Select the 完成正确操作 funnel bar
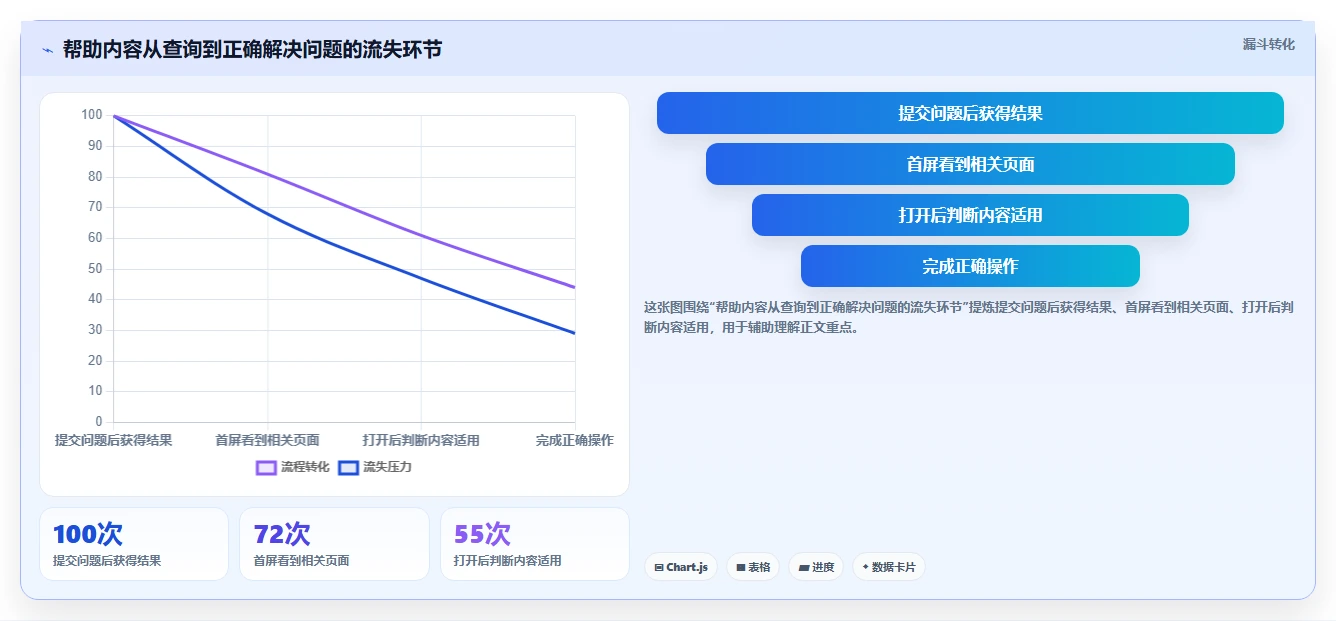Viewport: 1336px width, 621px height. pyautogui.click(x=970, y=266)
